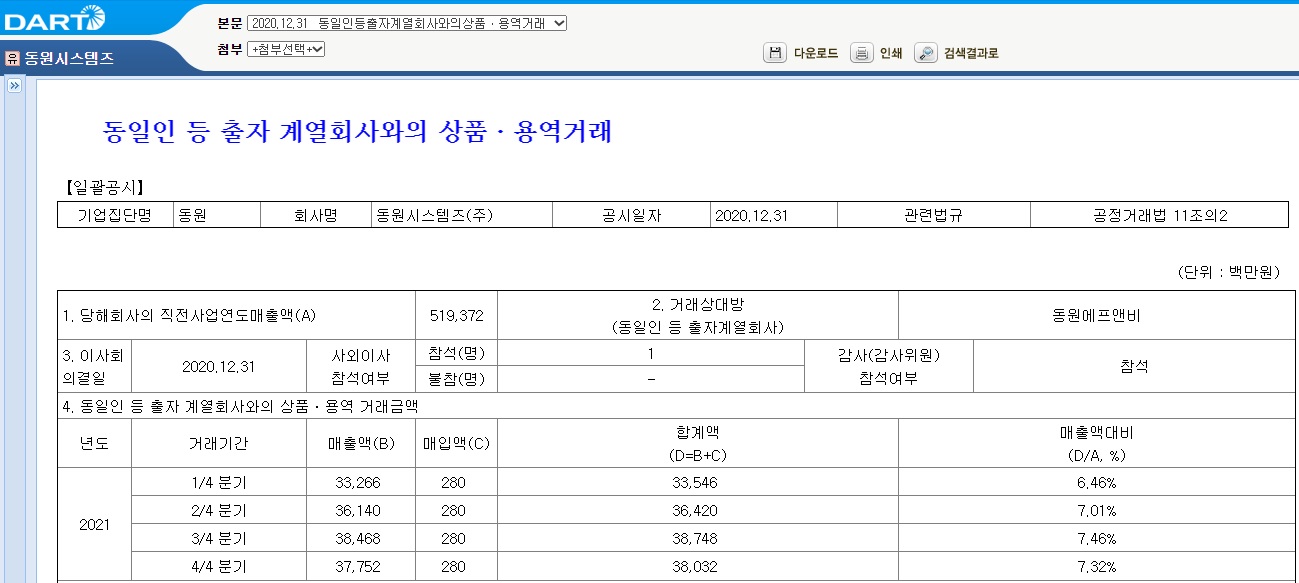This screenshot has height=583, width=1299.
Task: Select the 기업집단명 header cell
Action: (115, 215)
